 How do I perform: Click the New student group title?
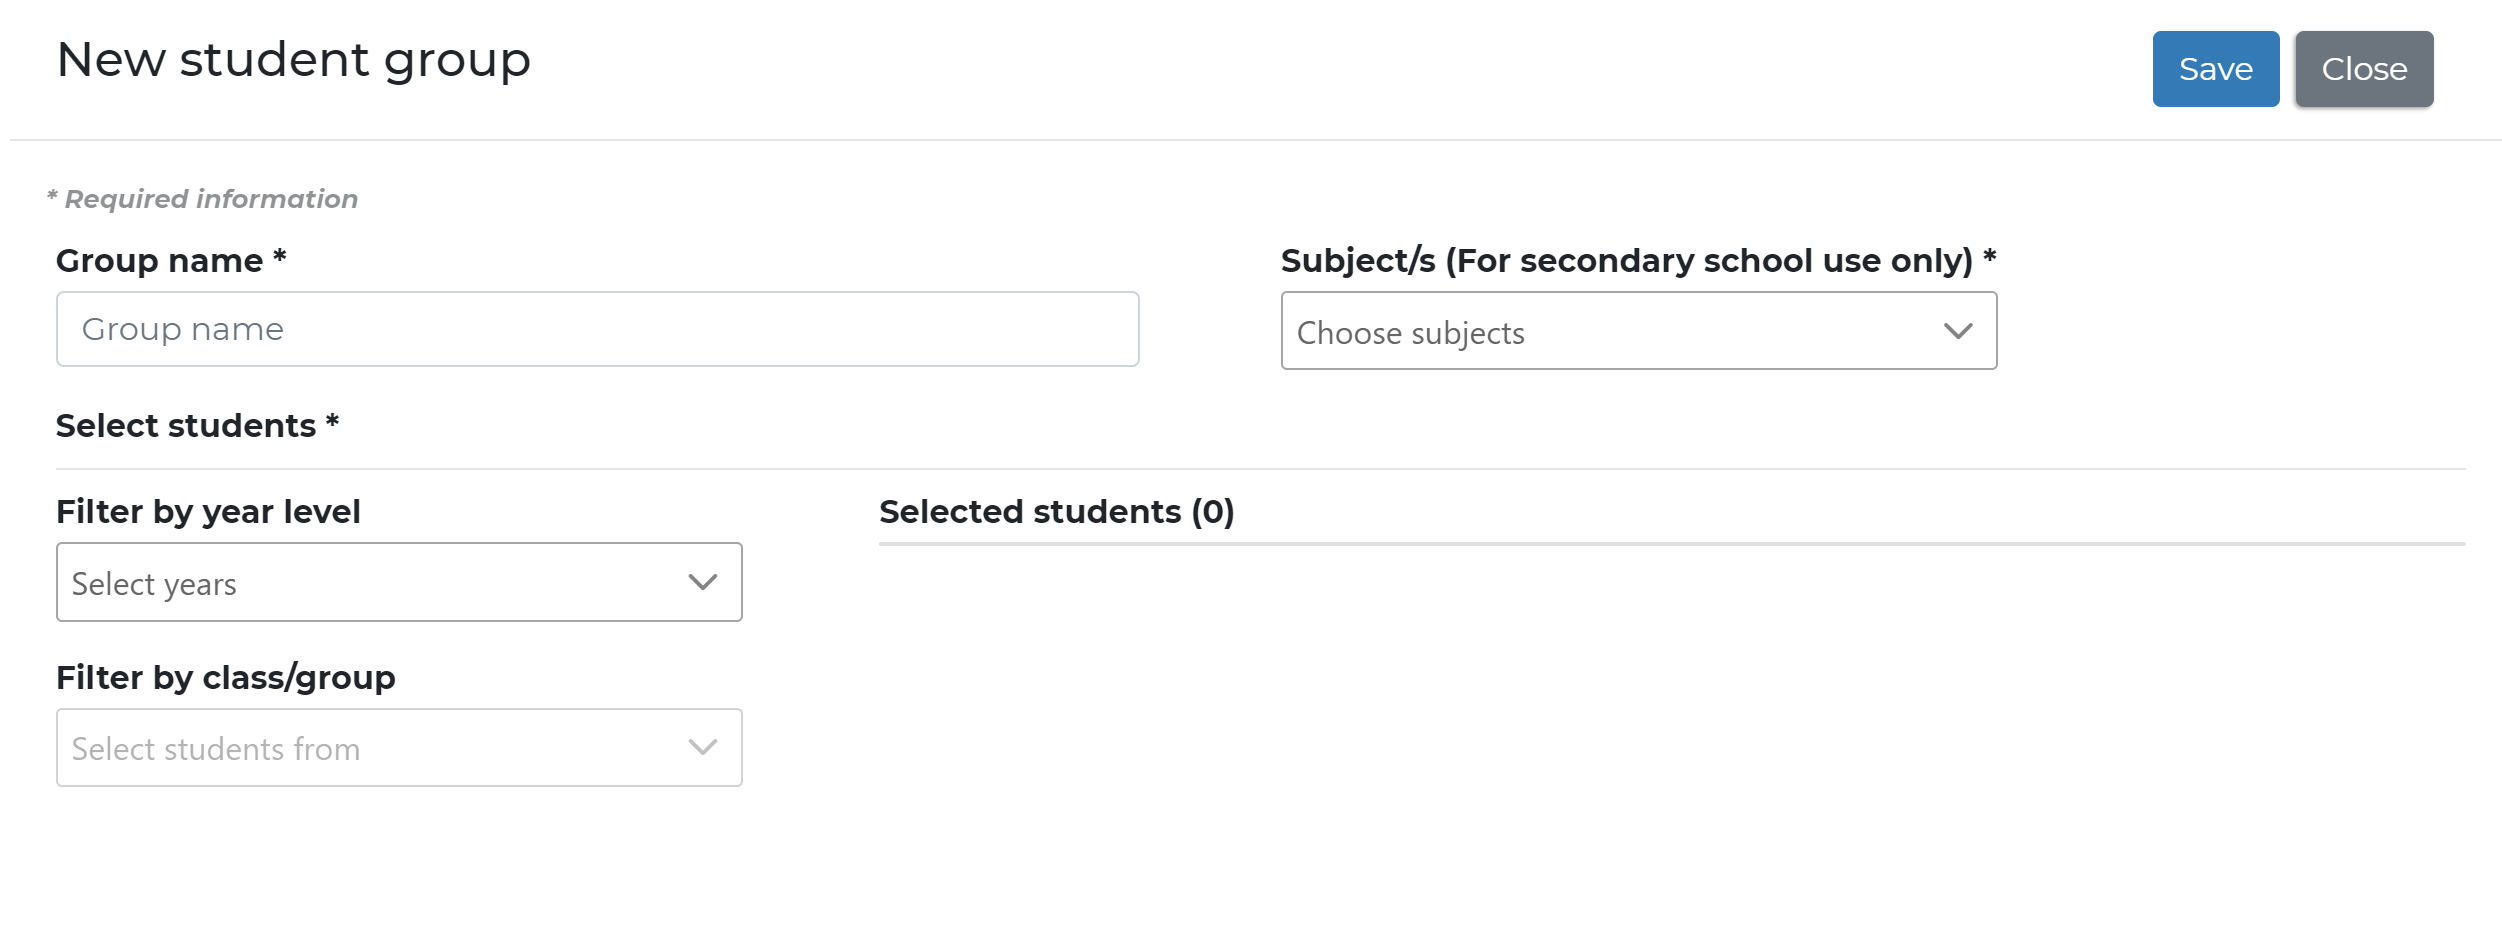[293, 60]
